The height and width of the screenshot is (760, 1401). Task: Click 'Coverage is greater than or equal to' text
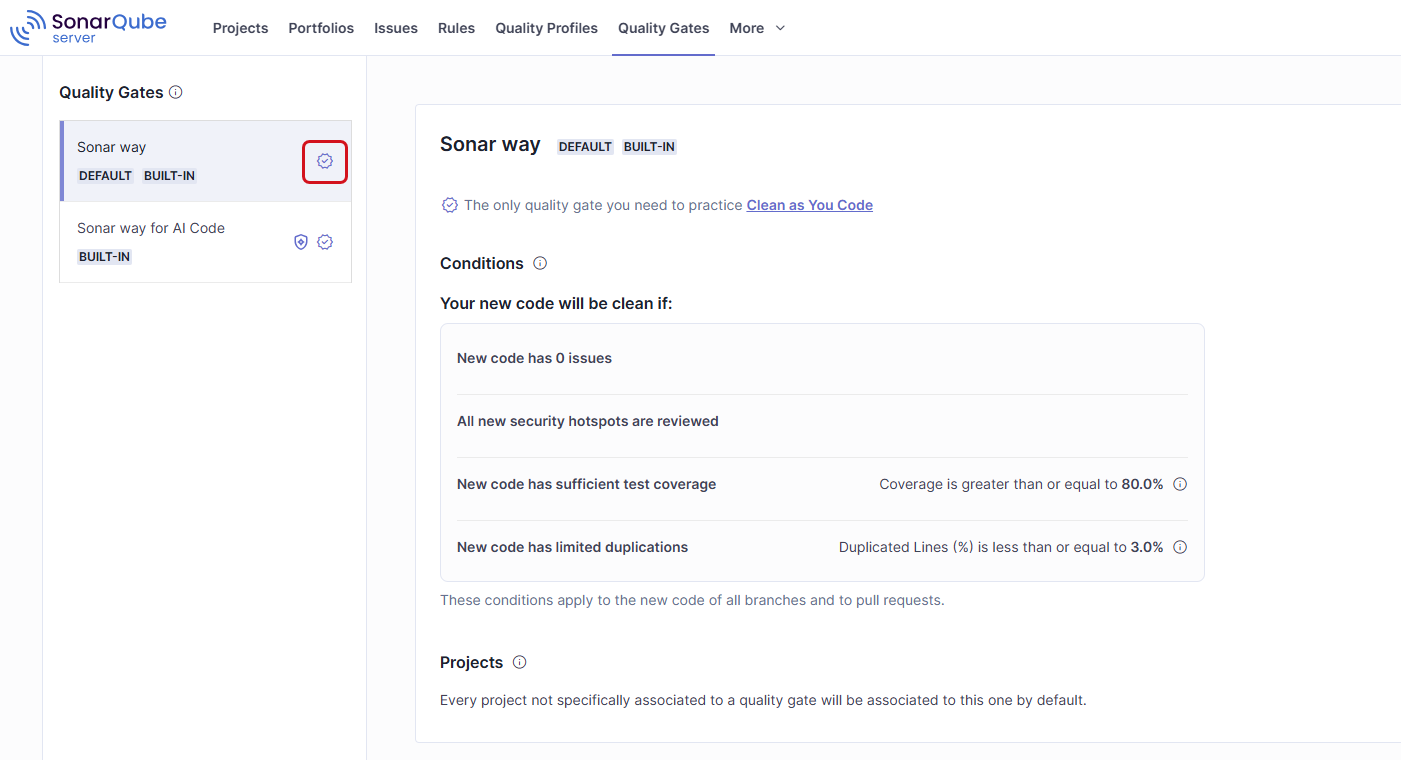click(998, 484)
